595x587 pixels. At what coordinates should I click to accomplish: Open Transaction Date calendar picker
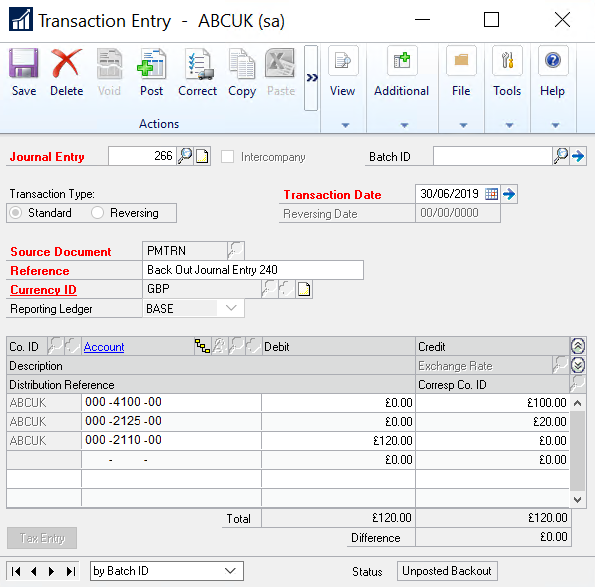pyautogui.click(x=491, y=194)
